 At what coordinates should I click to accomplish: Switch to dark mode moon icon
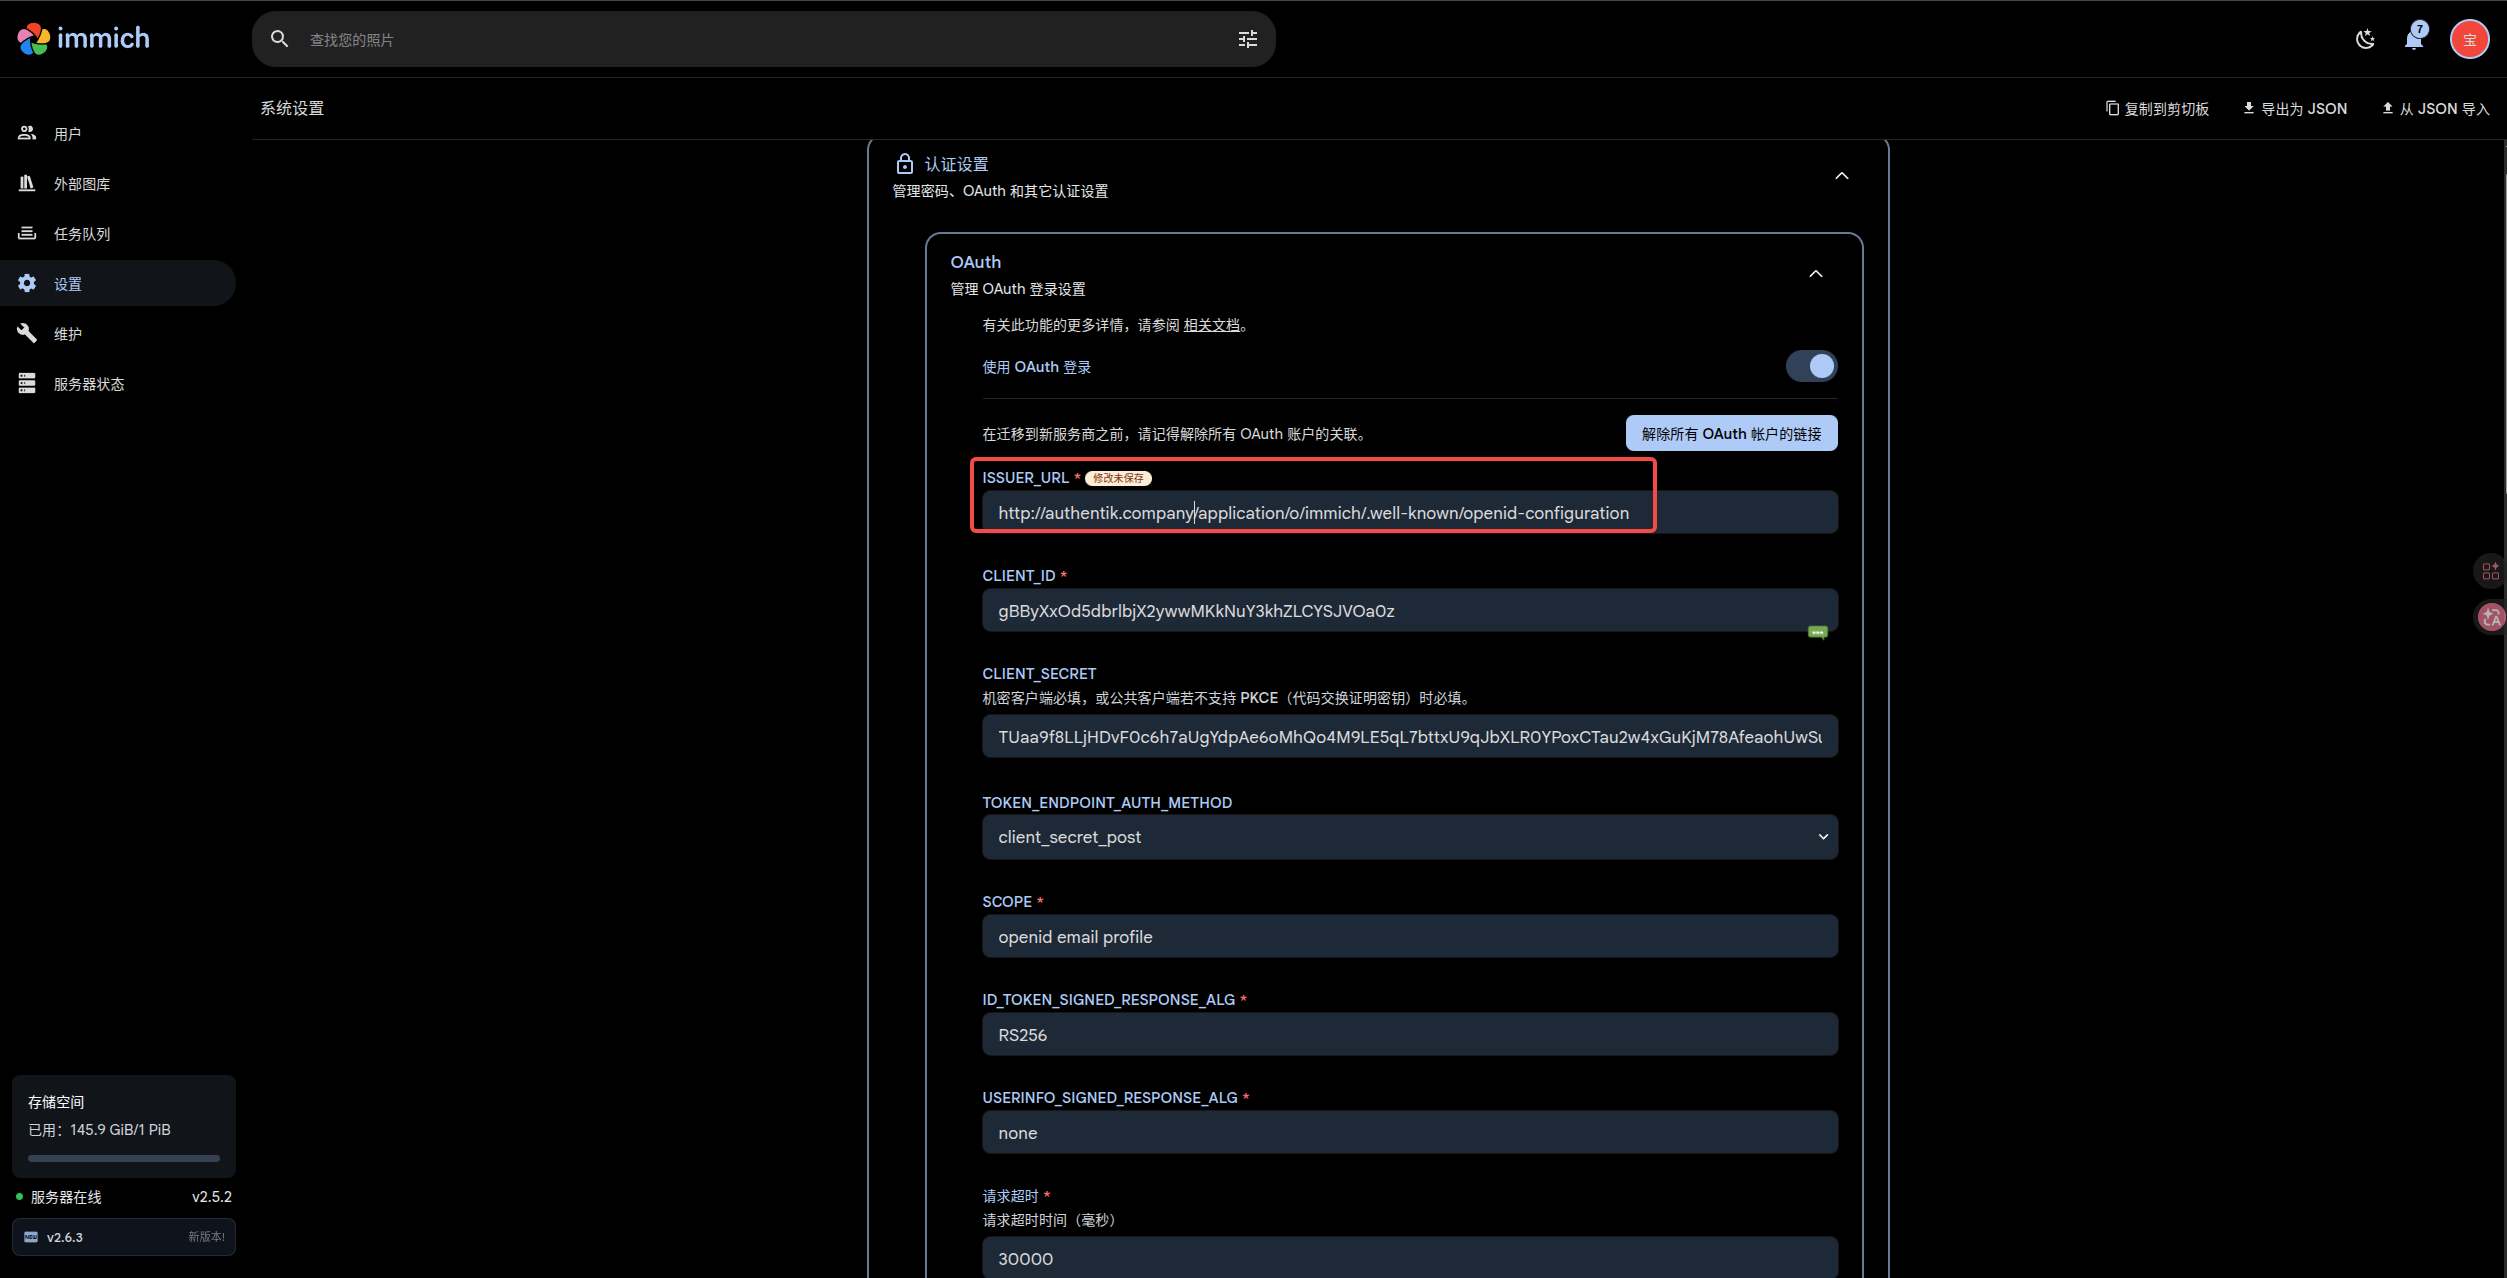pos(2365,39)
